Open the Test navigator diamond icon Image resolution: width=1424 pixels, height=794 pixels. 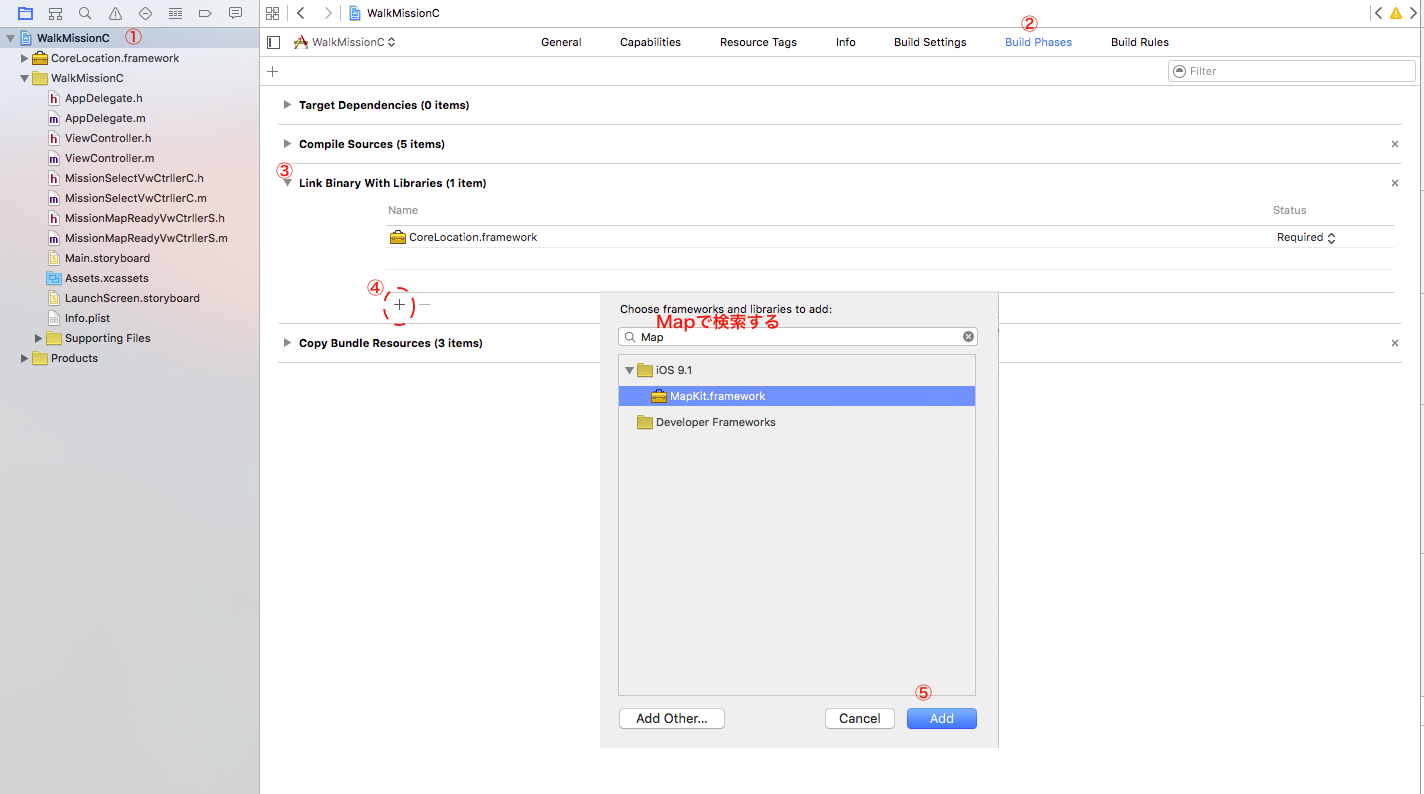click(145, 13)
